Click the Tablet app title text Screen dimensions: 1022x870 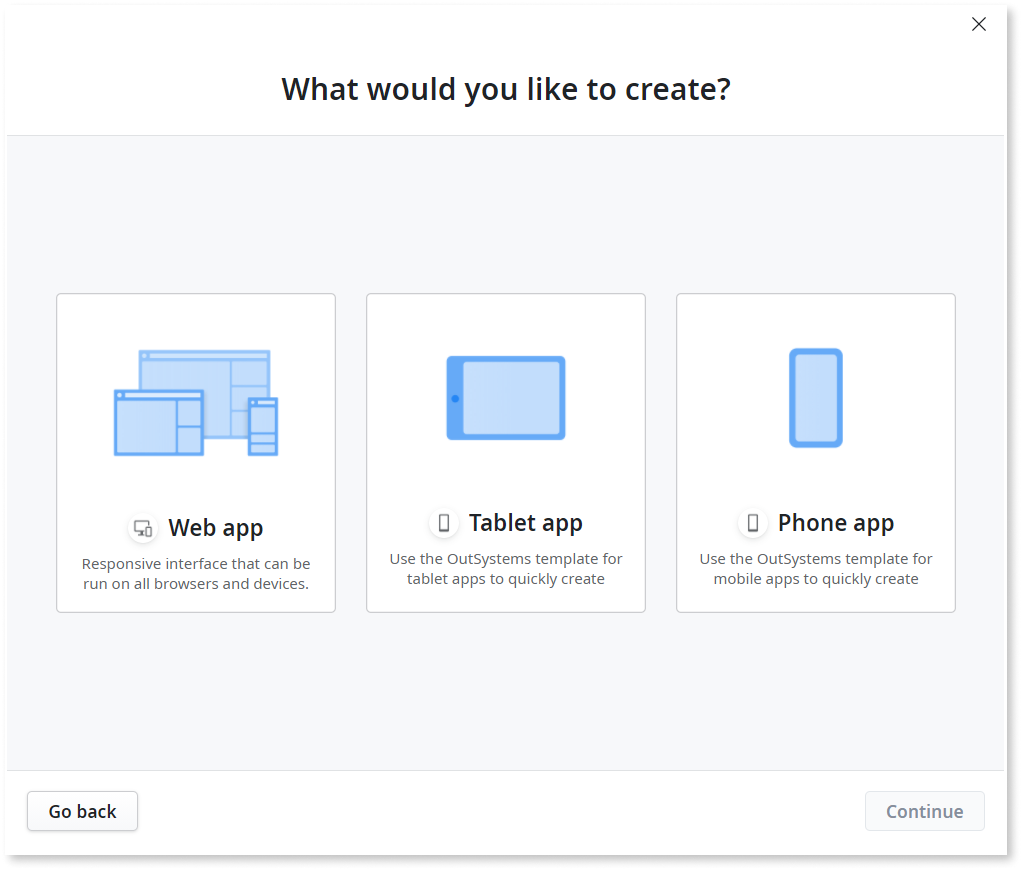(525, 522)
